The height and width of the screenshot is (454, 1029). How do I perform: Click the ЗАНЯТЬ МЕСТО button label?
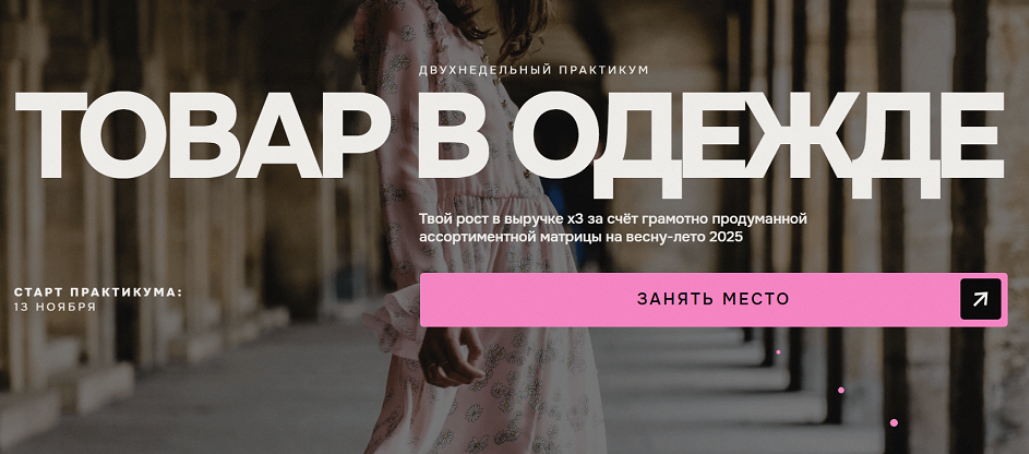pos(713,299)
